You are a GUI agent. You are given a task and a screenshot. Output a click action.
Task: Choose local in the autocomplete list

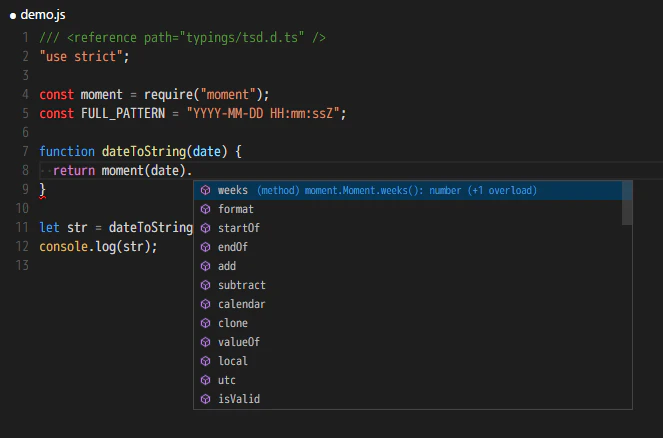(408, 361)
